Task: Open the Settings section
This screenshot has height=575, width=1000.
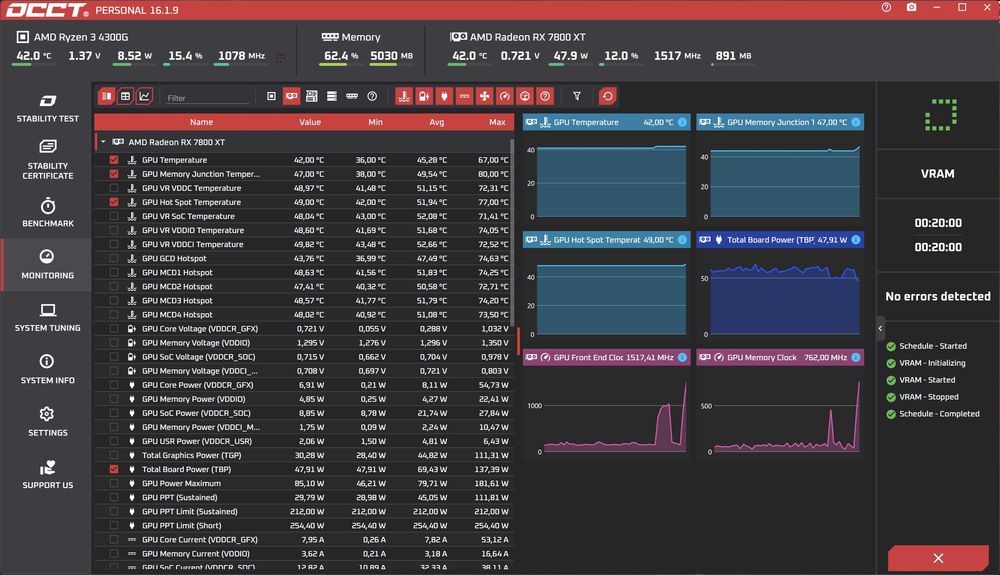Action: point(47,422)
